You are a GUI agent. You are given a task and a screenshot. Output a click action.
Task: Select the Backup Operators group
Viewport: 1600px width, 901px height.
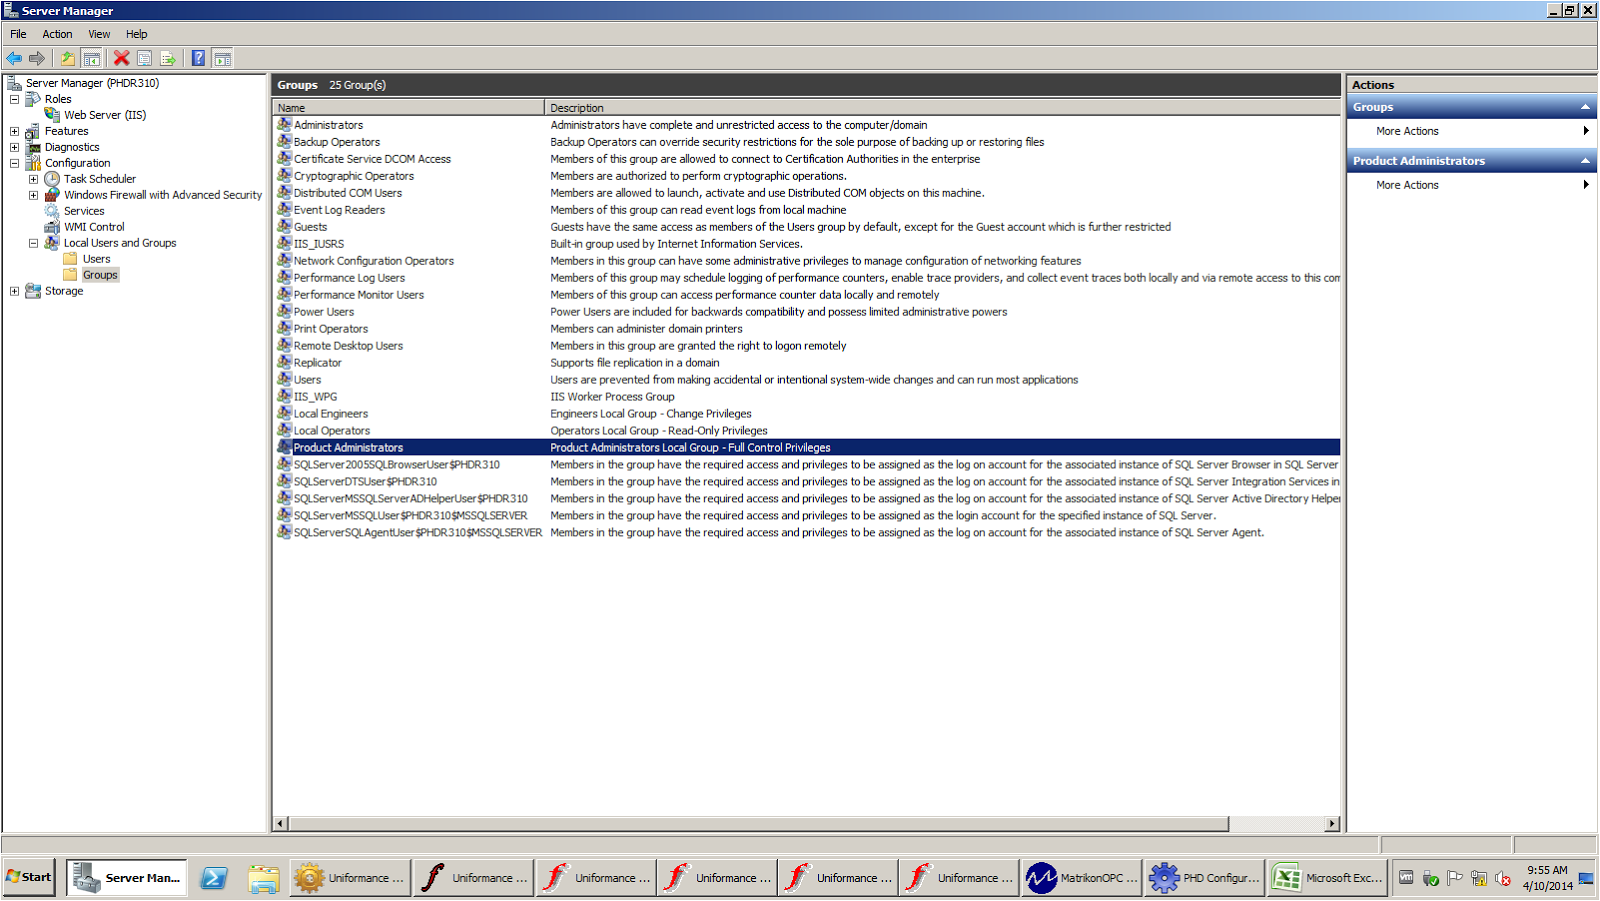336,141
